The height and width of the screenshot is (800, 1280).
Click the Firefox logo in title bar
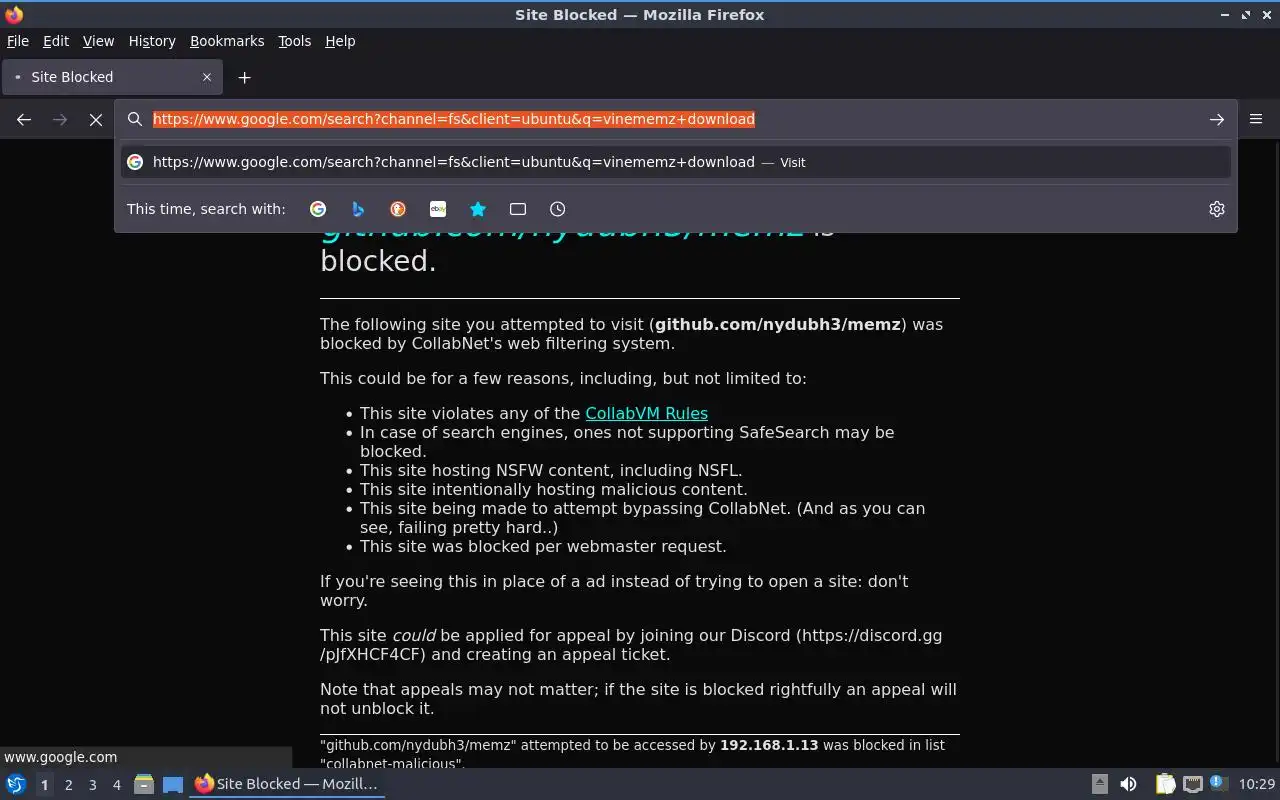[14, 14]
